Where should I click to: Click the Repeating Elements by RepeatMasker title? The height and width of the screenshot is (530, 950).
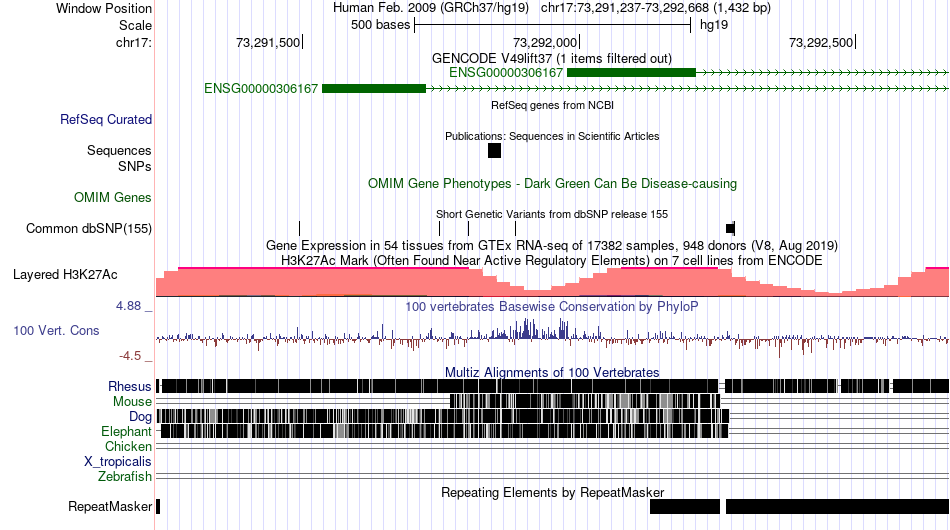(552, 492)
